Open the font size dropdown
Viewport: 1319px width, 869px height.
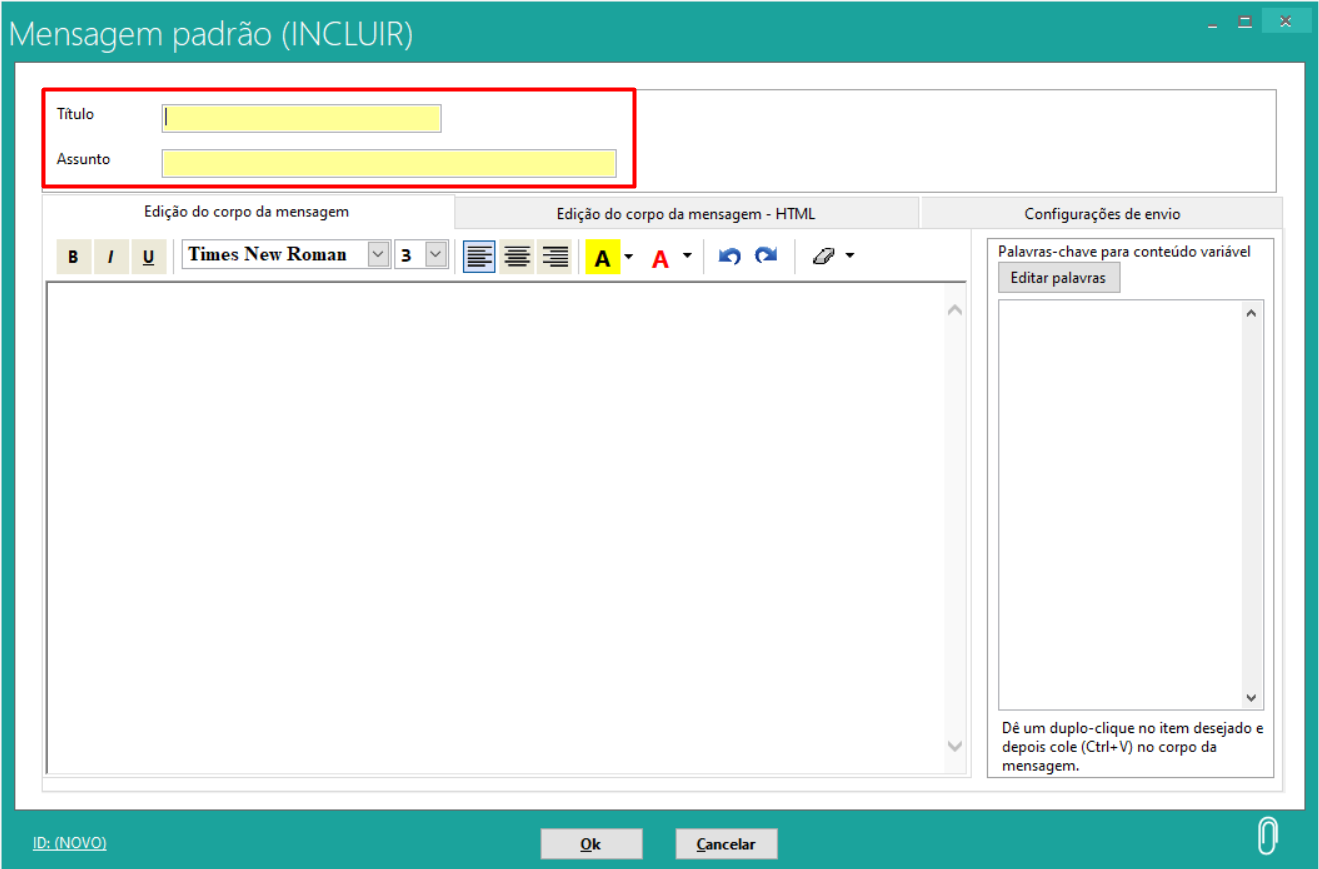click(435, 255)
